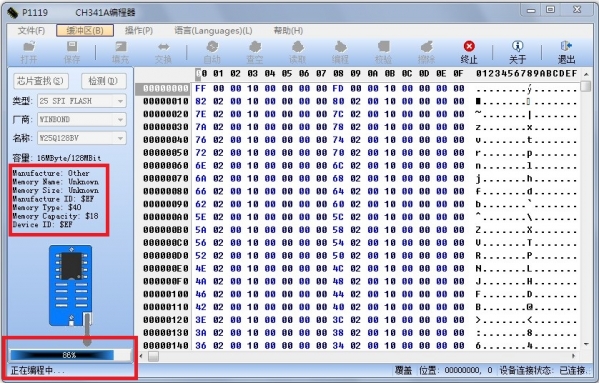Click the 检测 detect button
The width and height of the screenshot is (599, 383).
[x=104, y=81]
